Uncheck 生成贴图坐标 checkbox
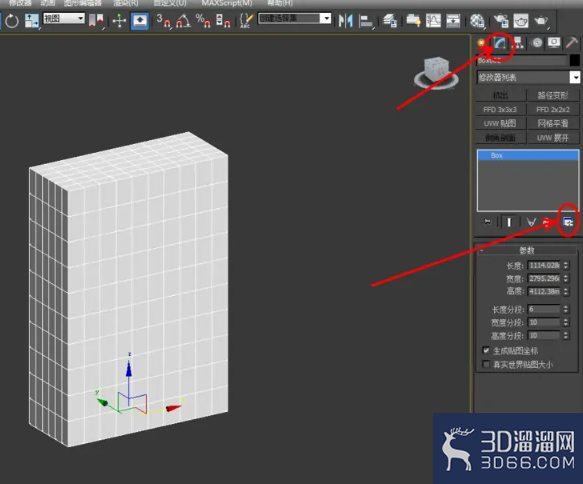 [486, 350]
